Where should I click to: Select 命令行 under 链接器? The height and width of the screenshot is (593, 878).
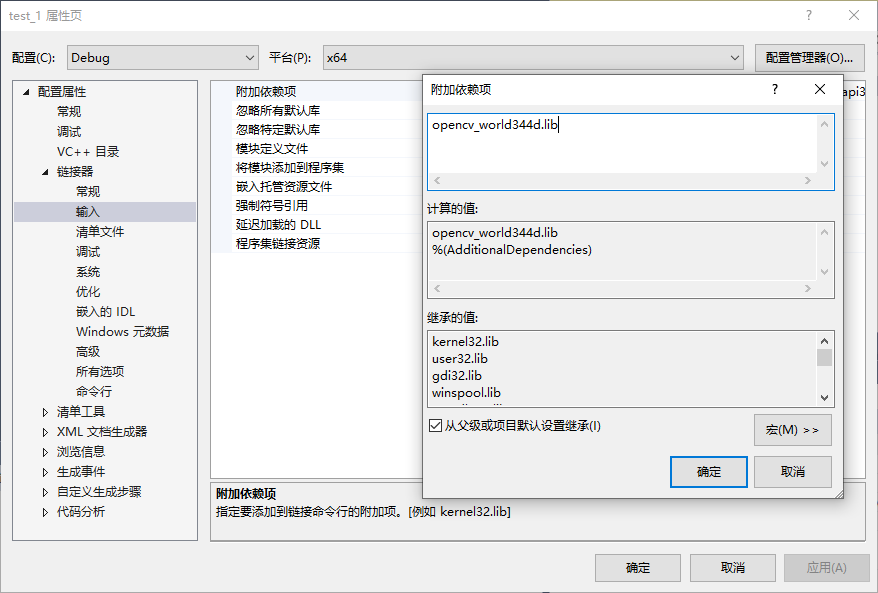tap(94, 392)
